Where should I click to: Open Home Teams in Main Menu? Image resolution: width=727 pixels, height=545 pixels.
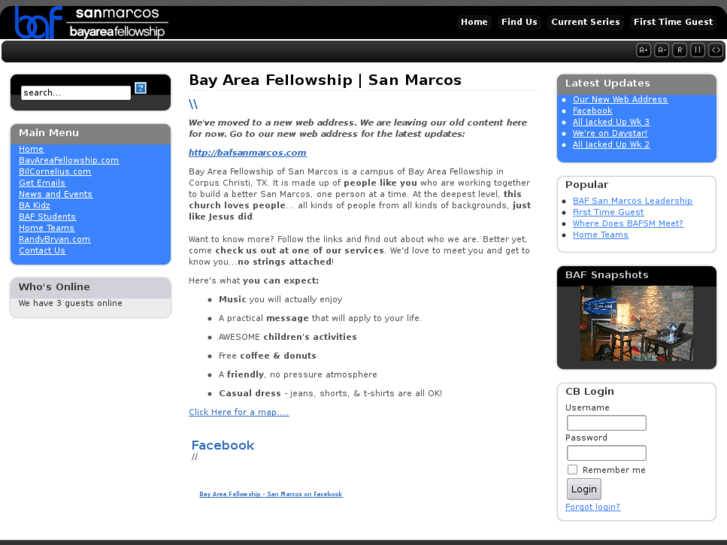(46, 228)
